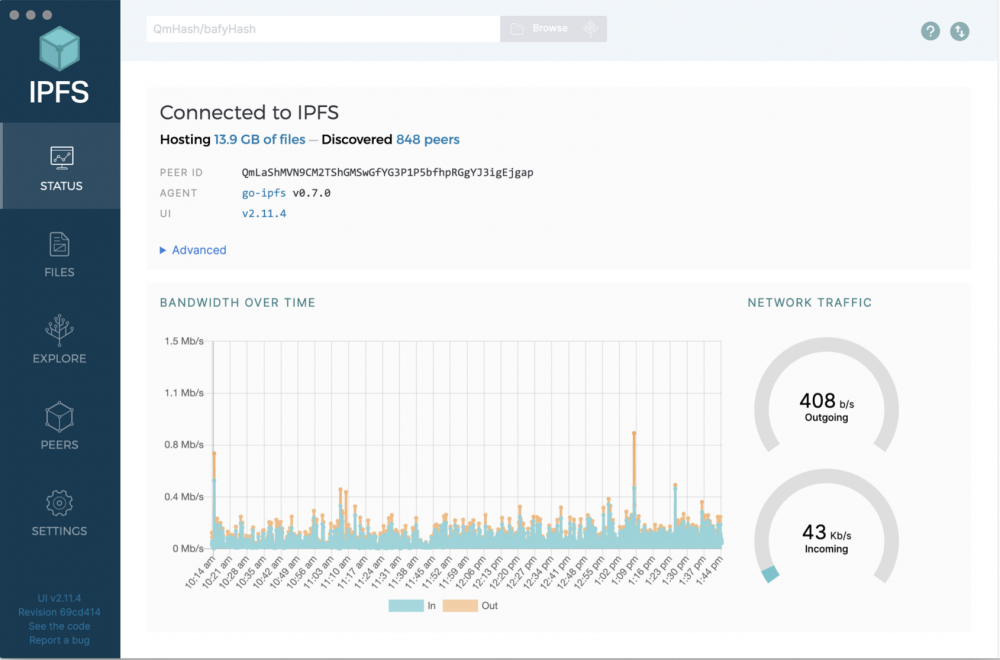The image size is (1000, 660).
Task: Open the Report a bug link
Action: click(x=59, y=640)
